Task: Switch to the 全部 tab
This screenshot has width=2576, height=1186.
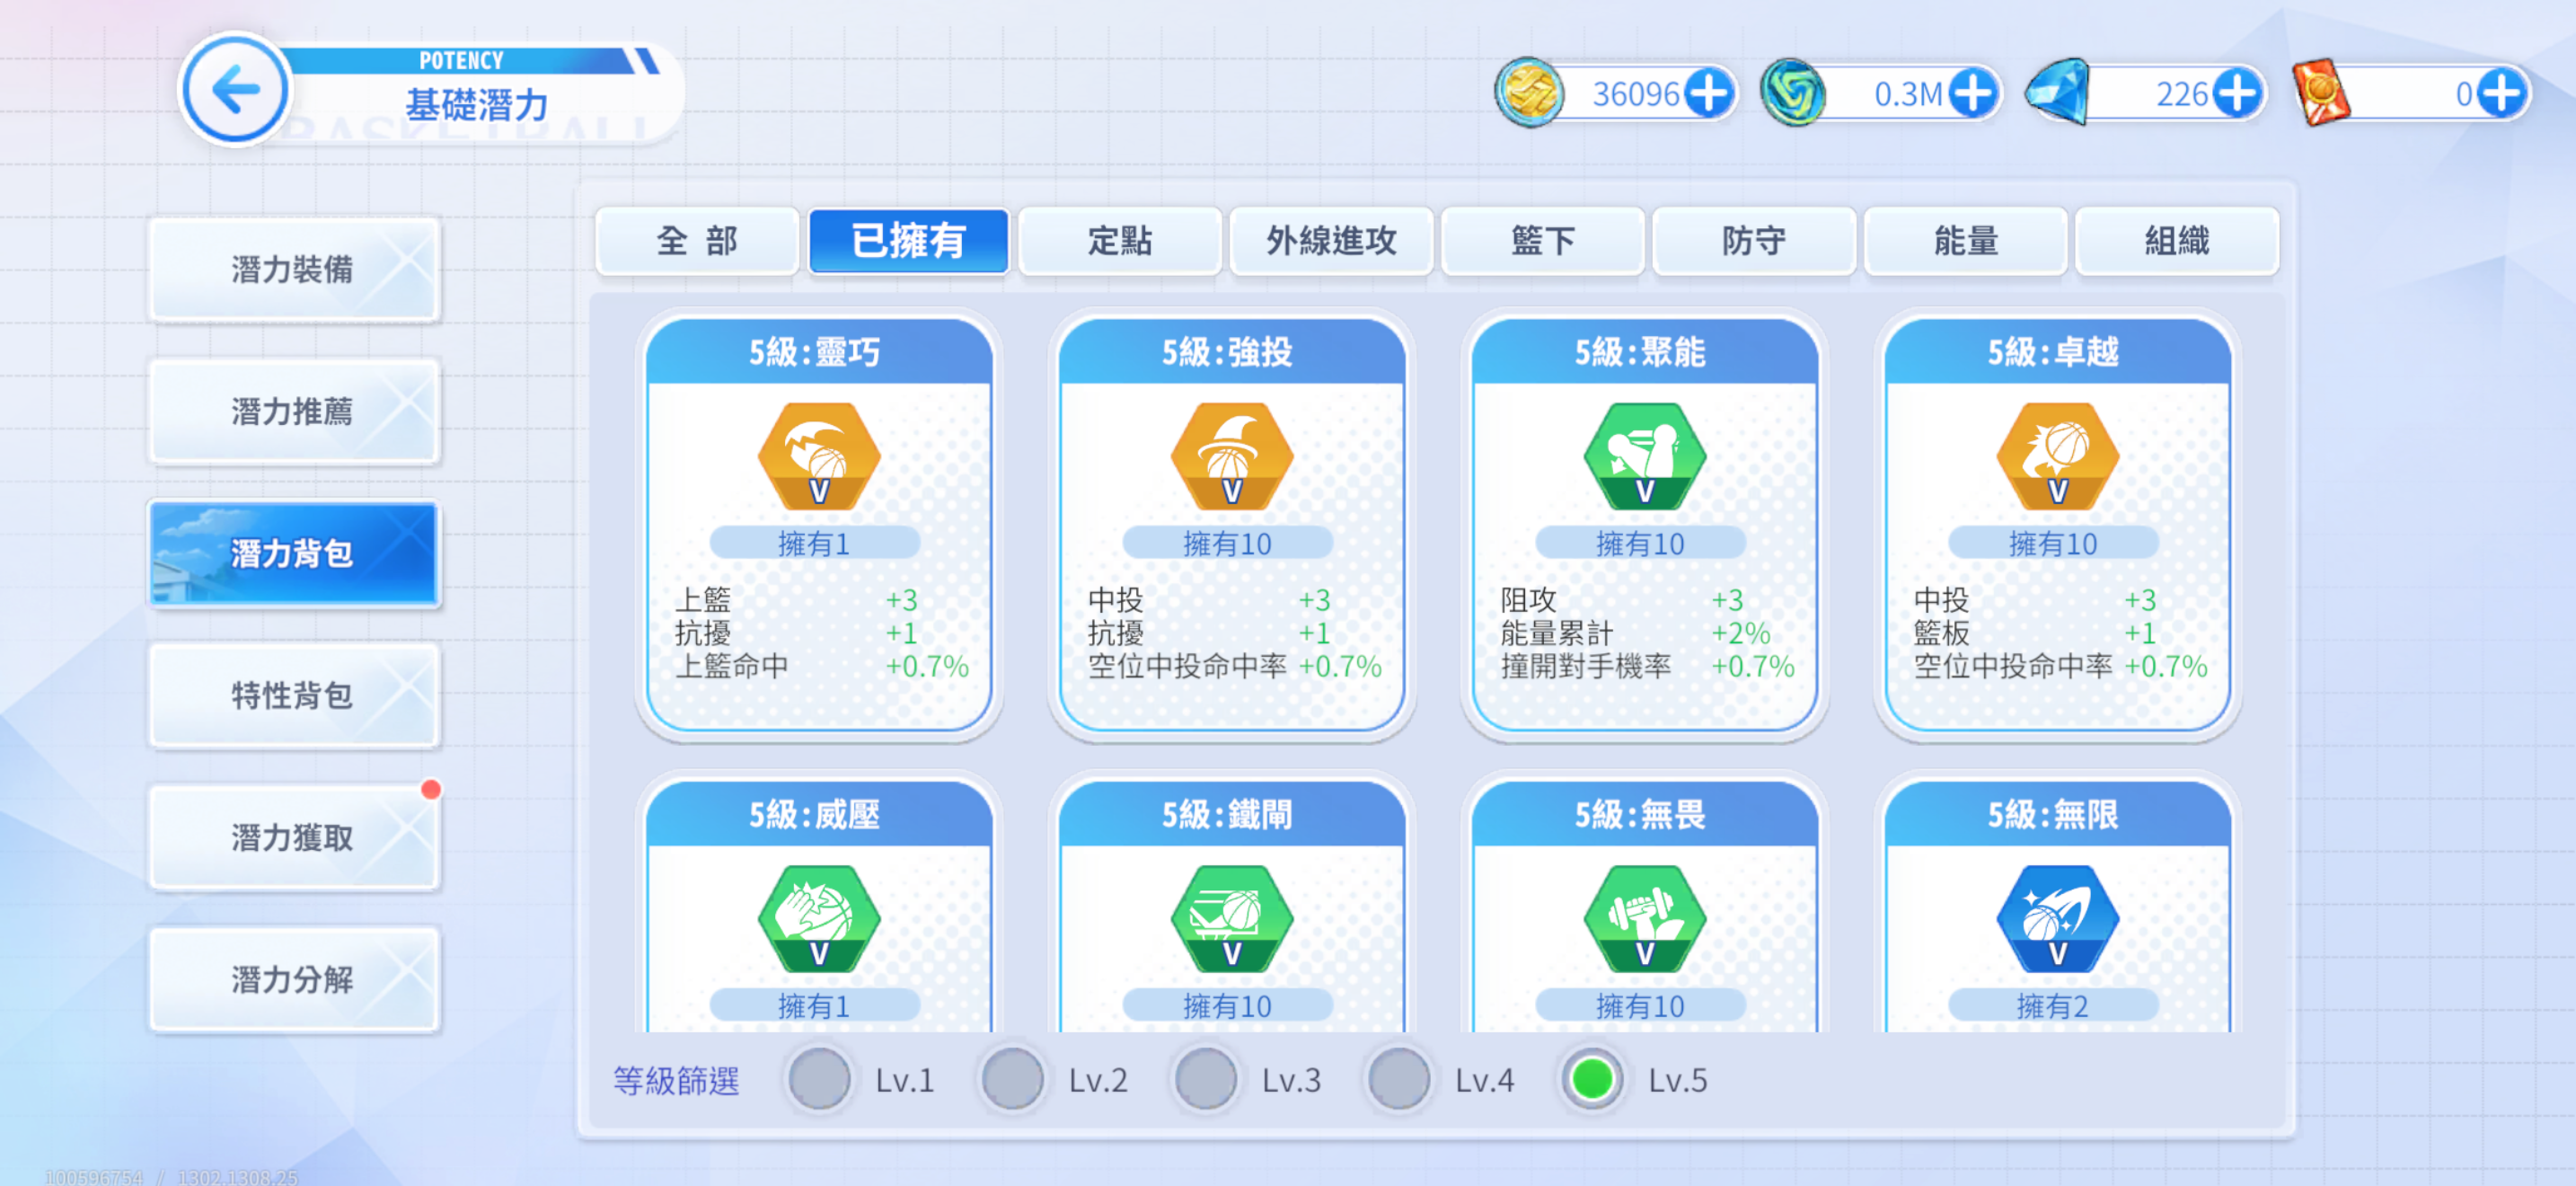Action: point(697,241)
